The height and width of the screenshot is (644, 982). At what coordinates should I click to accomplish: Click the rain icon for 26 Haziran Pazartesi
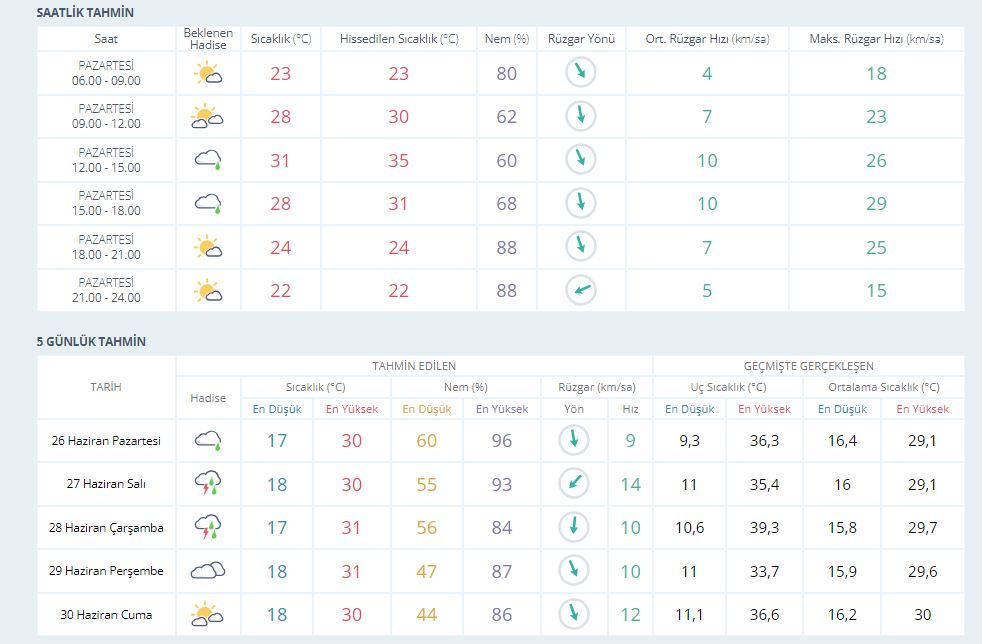pyautogui.click(x=207, y=440)
